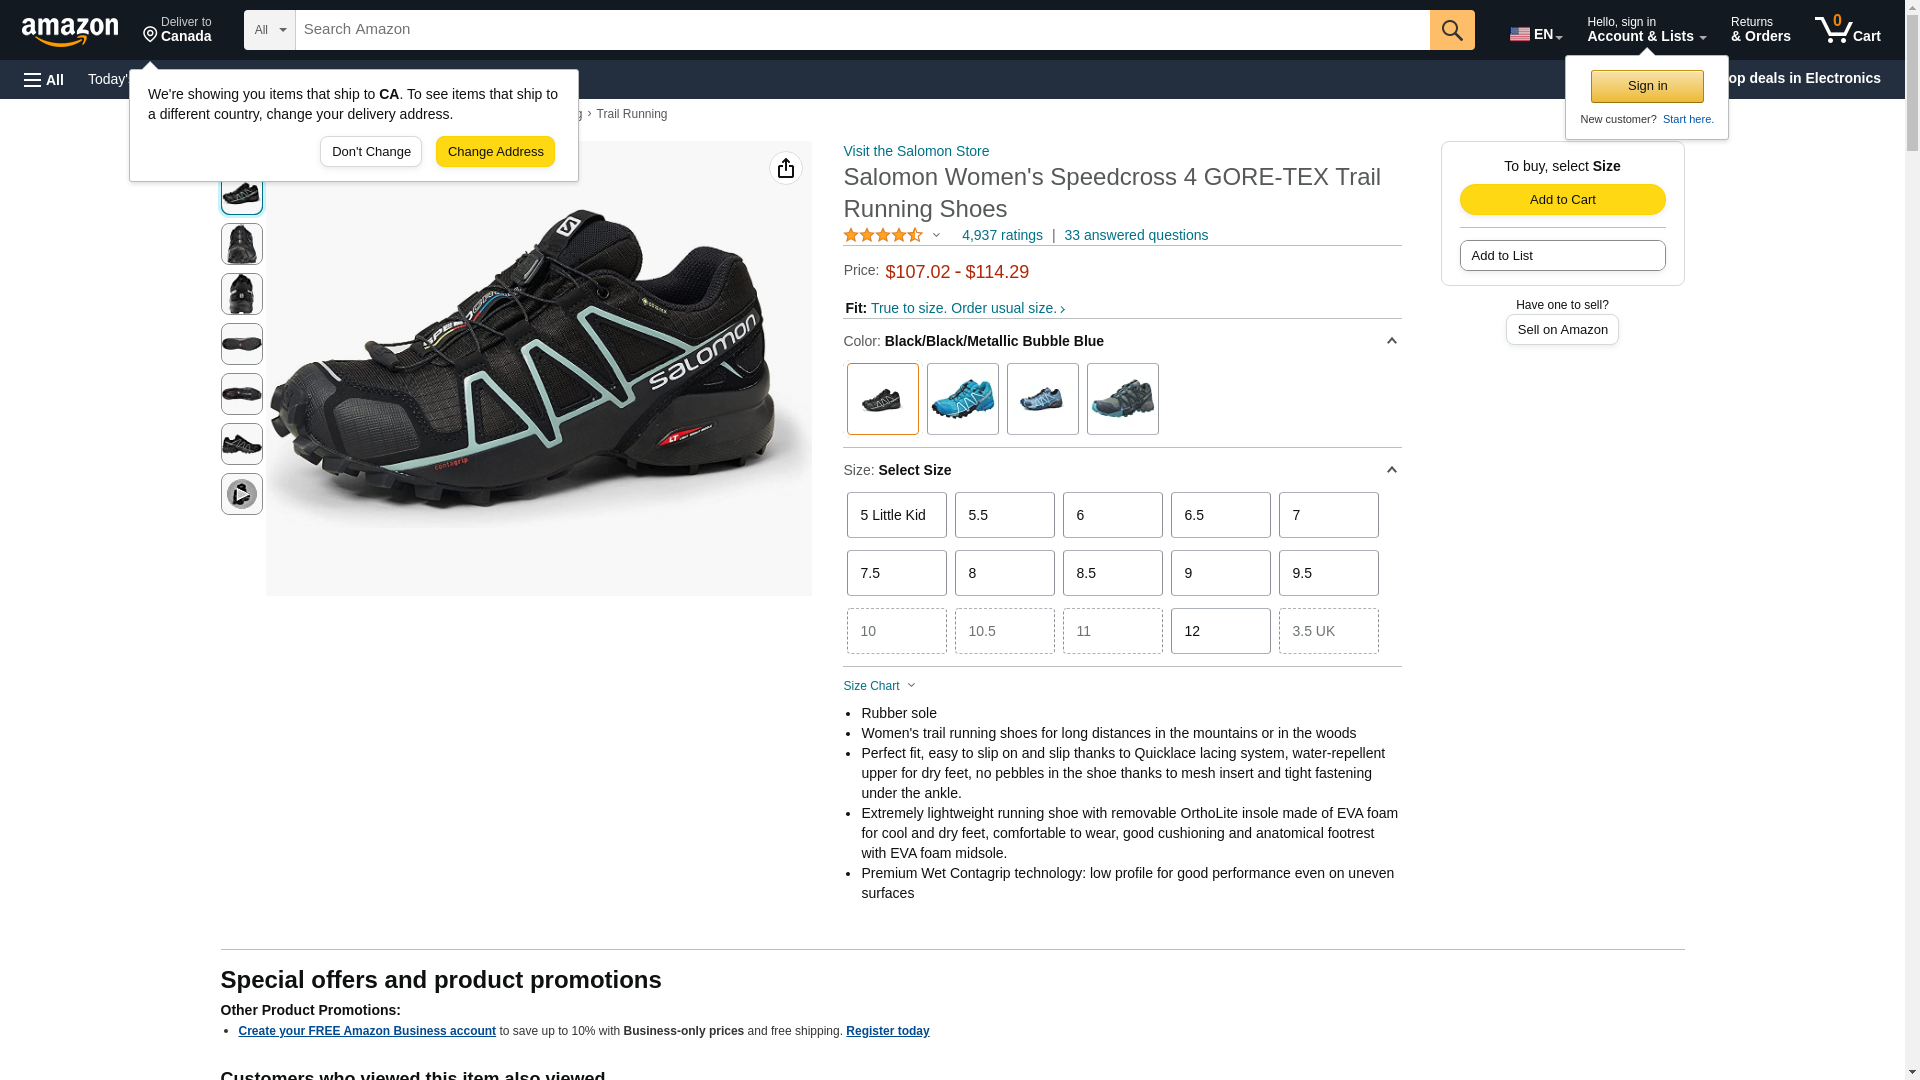Image resolution: width=1920 pixels, height=1080 pixels.
Task: Open the search category All dropdown
Action: click(270, 30)
